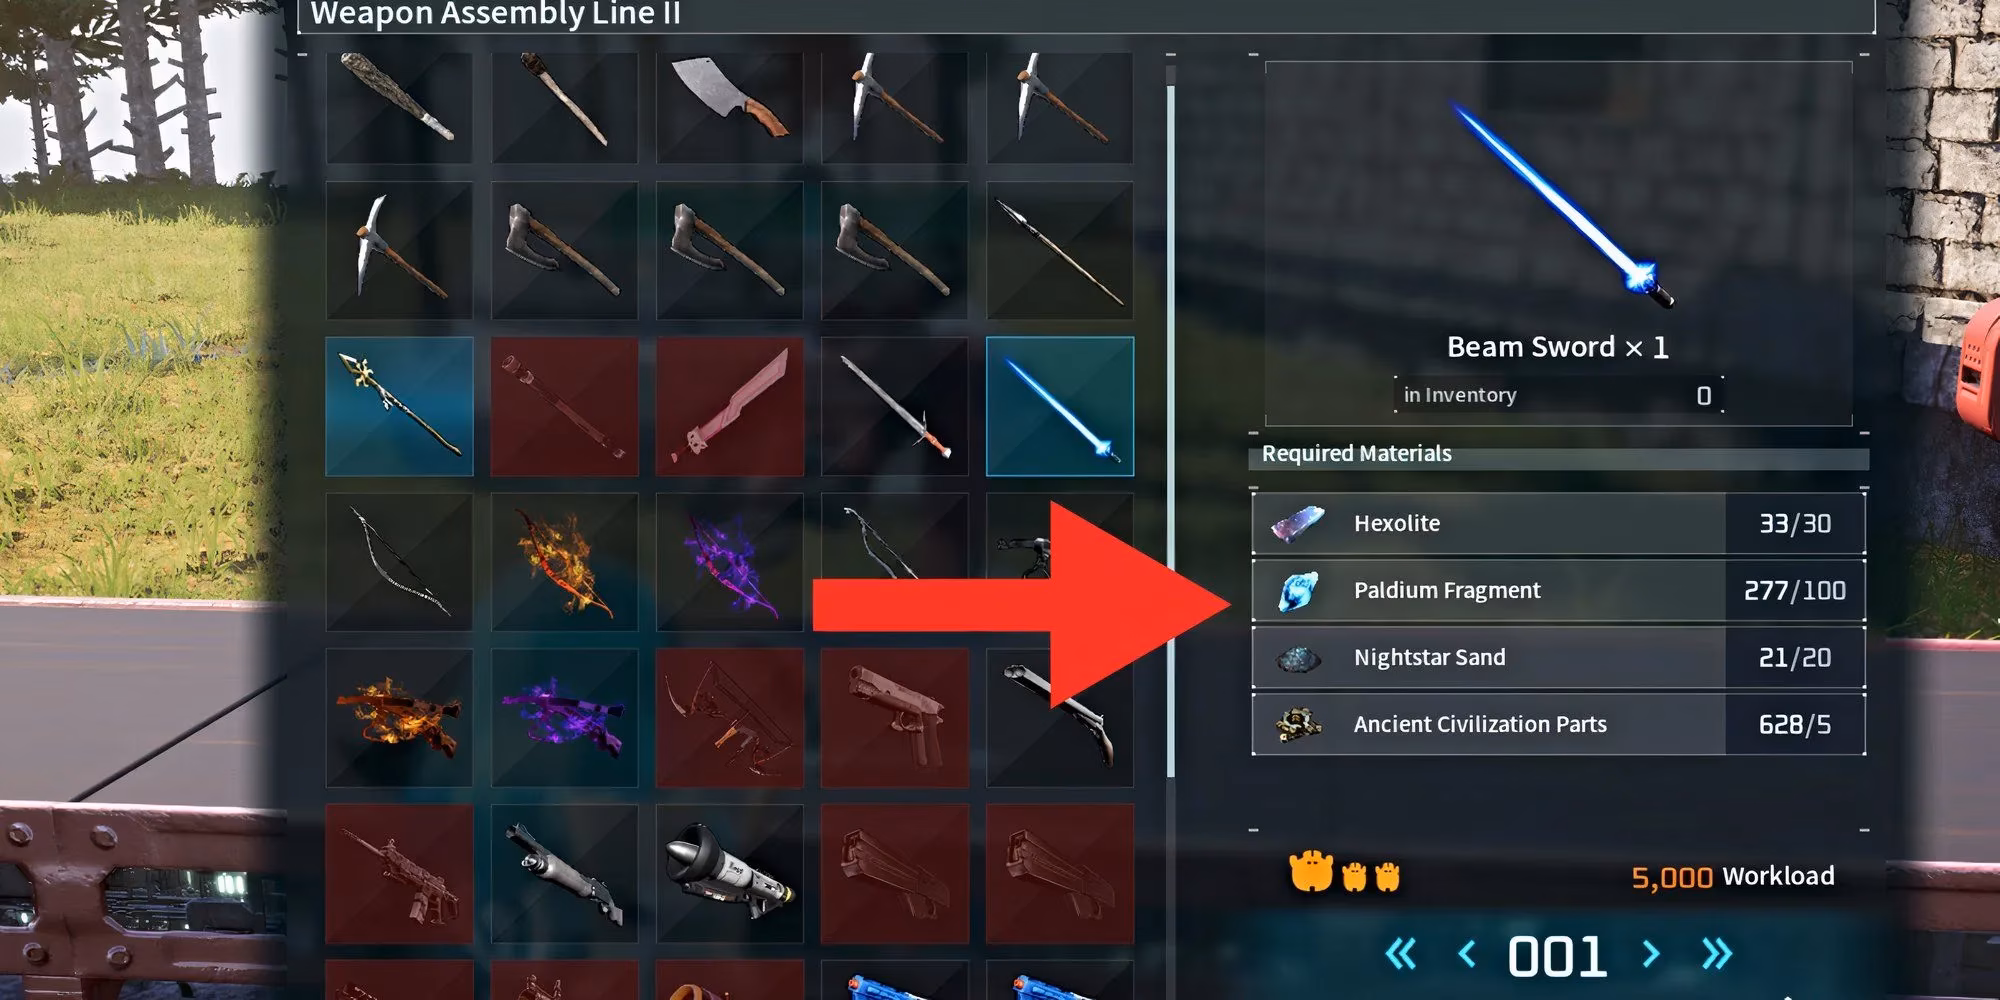Choose the golden lily spear icon
This screenshot has height=1000, width=2000.
(x=399, y=406)
